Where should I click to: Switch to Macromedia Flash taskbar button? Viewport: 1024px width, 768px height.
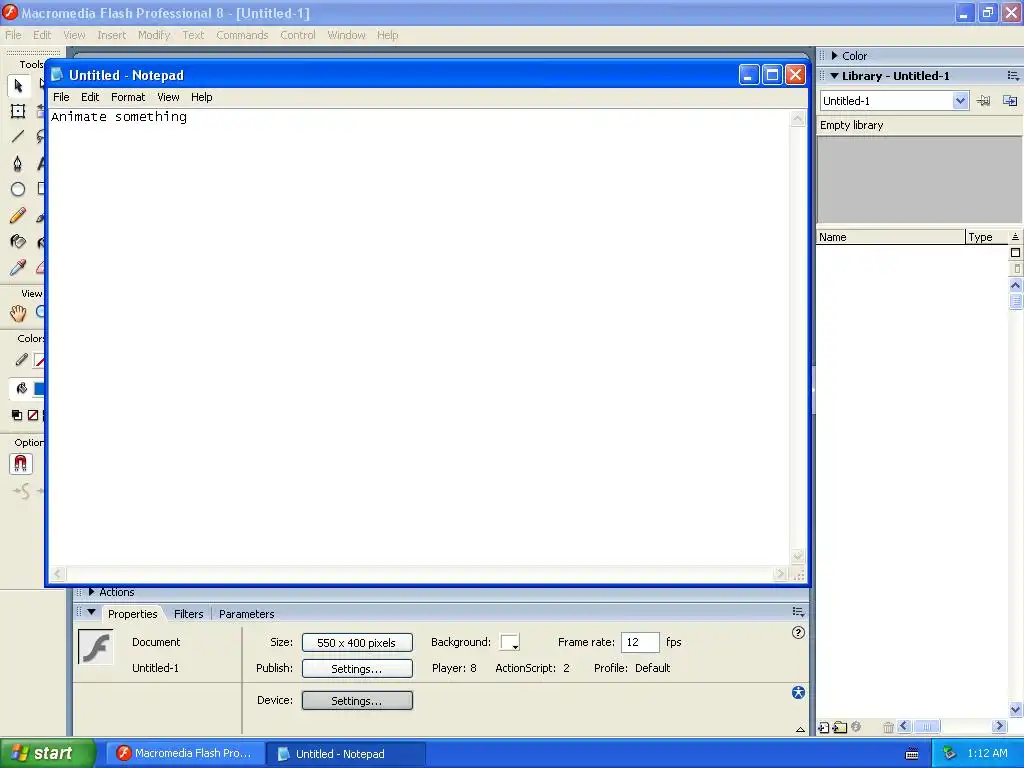185,753
